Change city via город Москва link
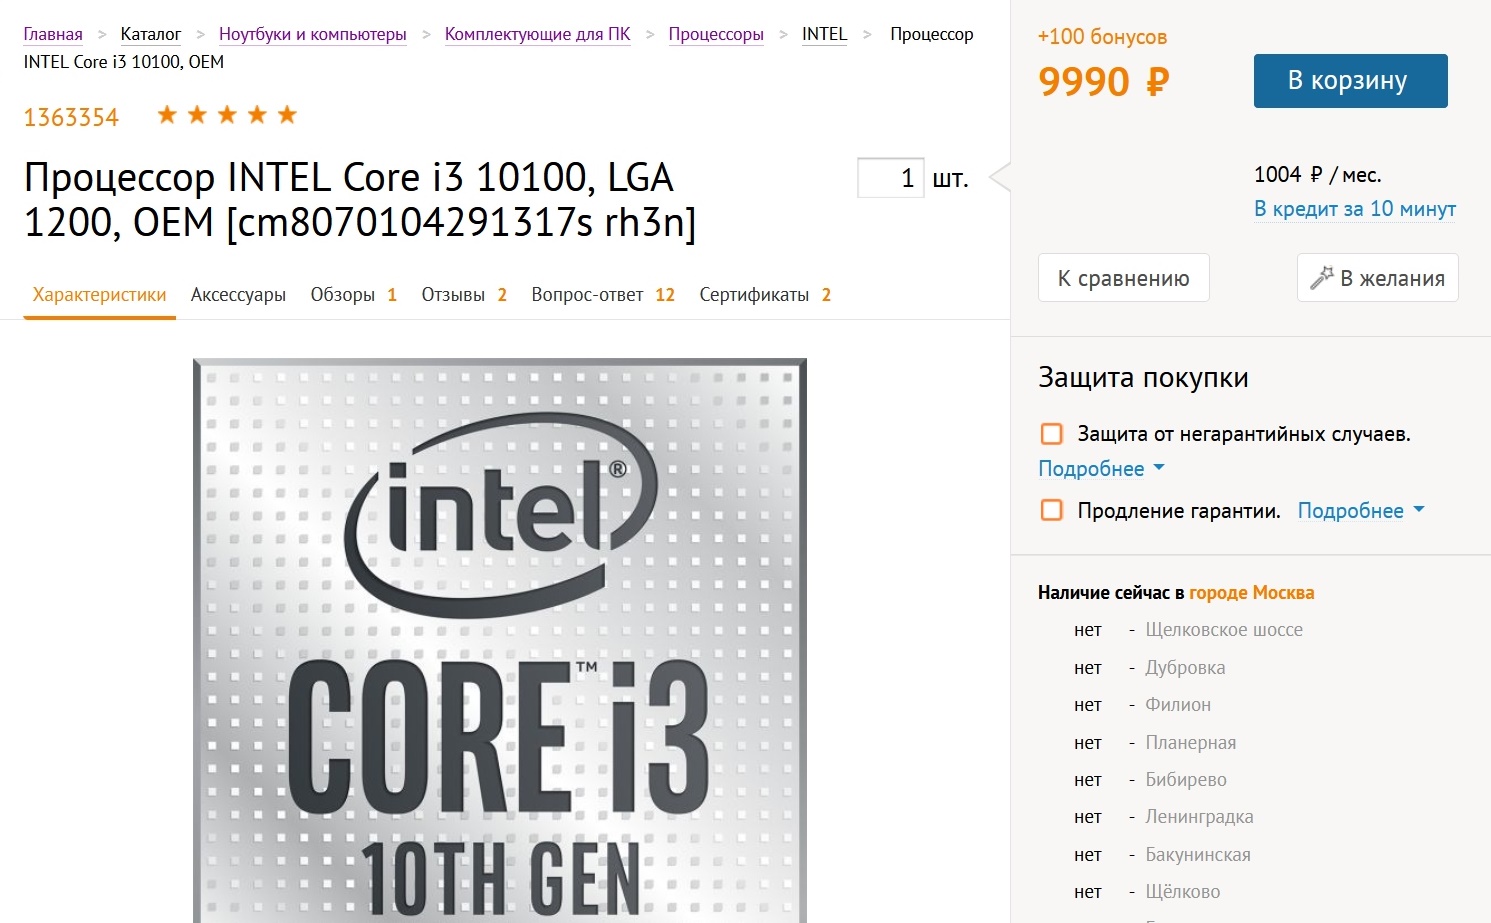This screenshot has height=923, width=1491. click(1251, 593)
